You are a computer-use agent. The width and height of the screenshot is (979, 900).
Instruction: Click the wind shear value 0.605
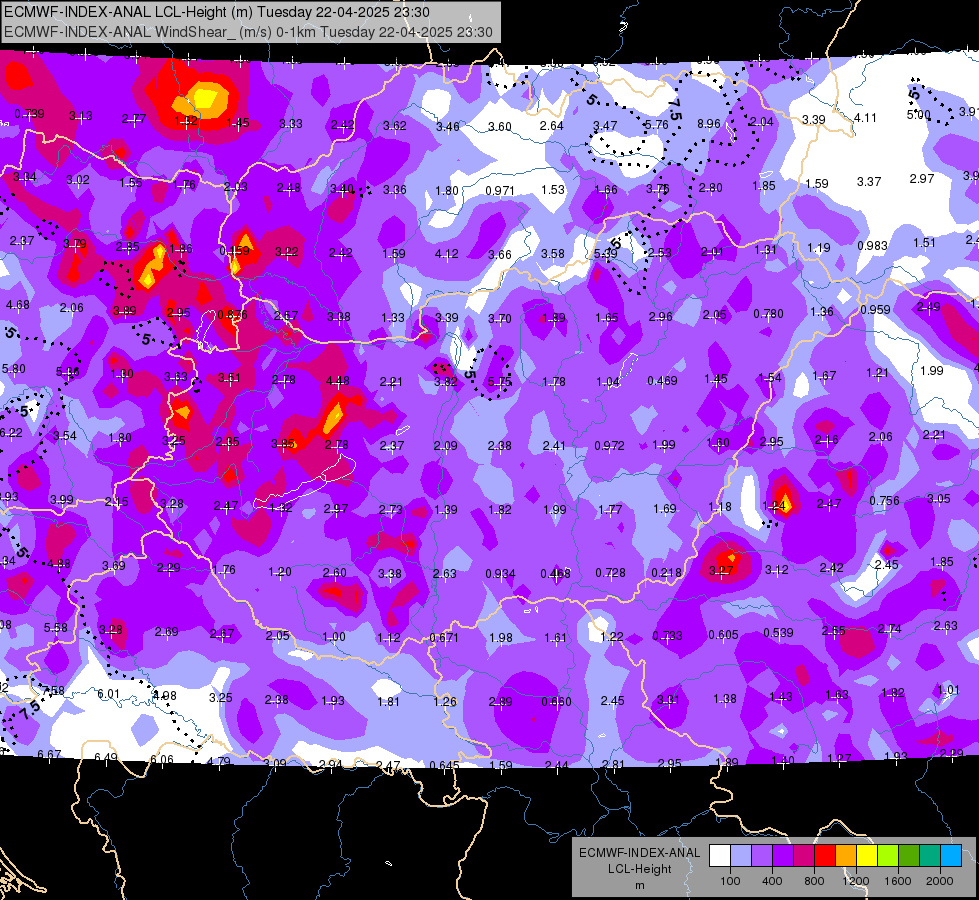pos(724,635)
